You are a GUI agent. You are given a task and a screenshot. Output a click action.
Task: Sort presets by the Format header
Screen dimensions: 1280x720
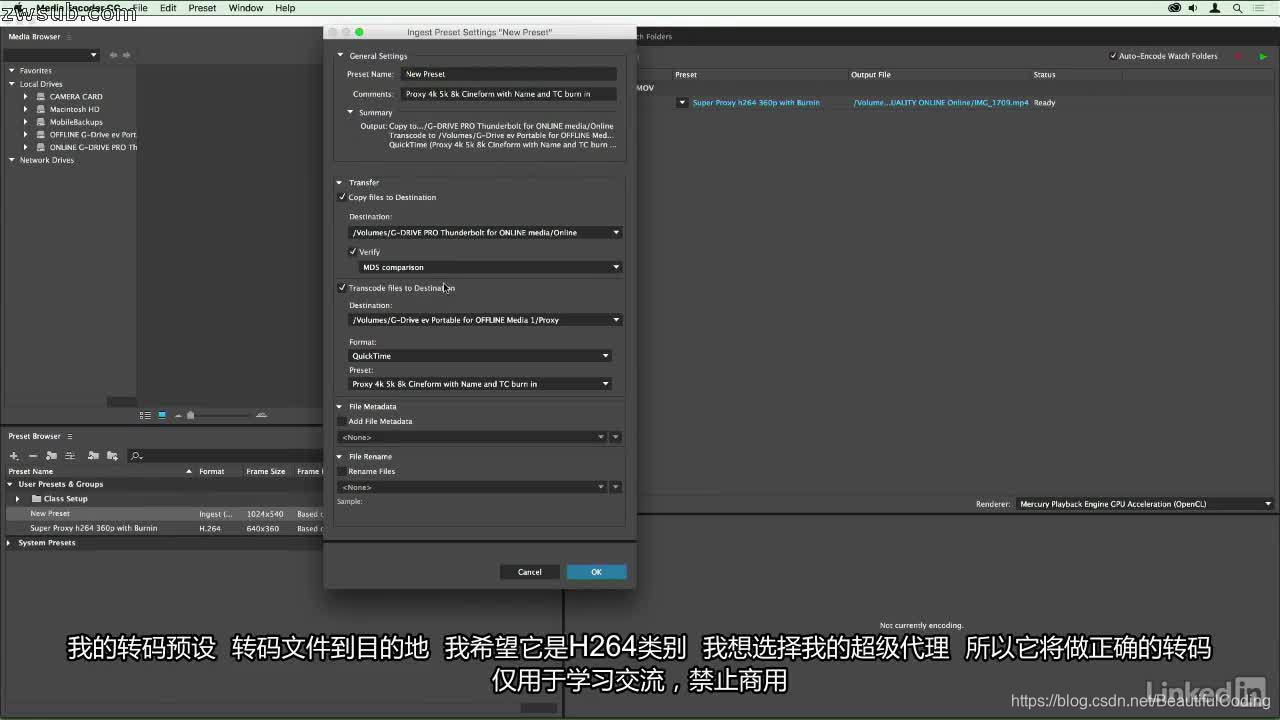pos(212,472)
